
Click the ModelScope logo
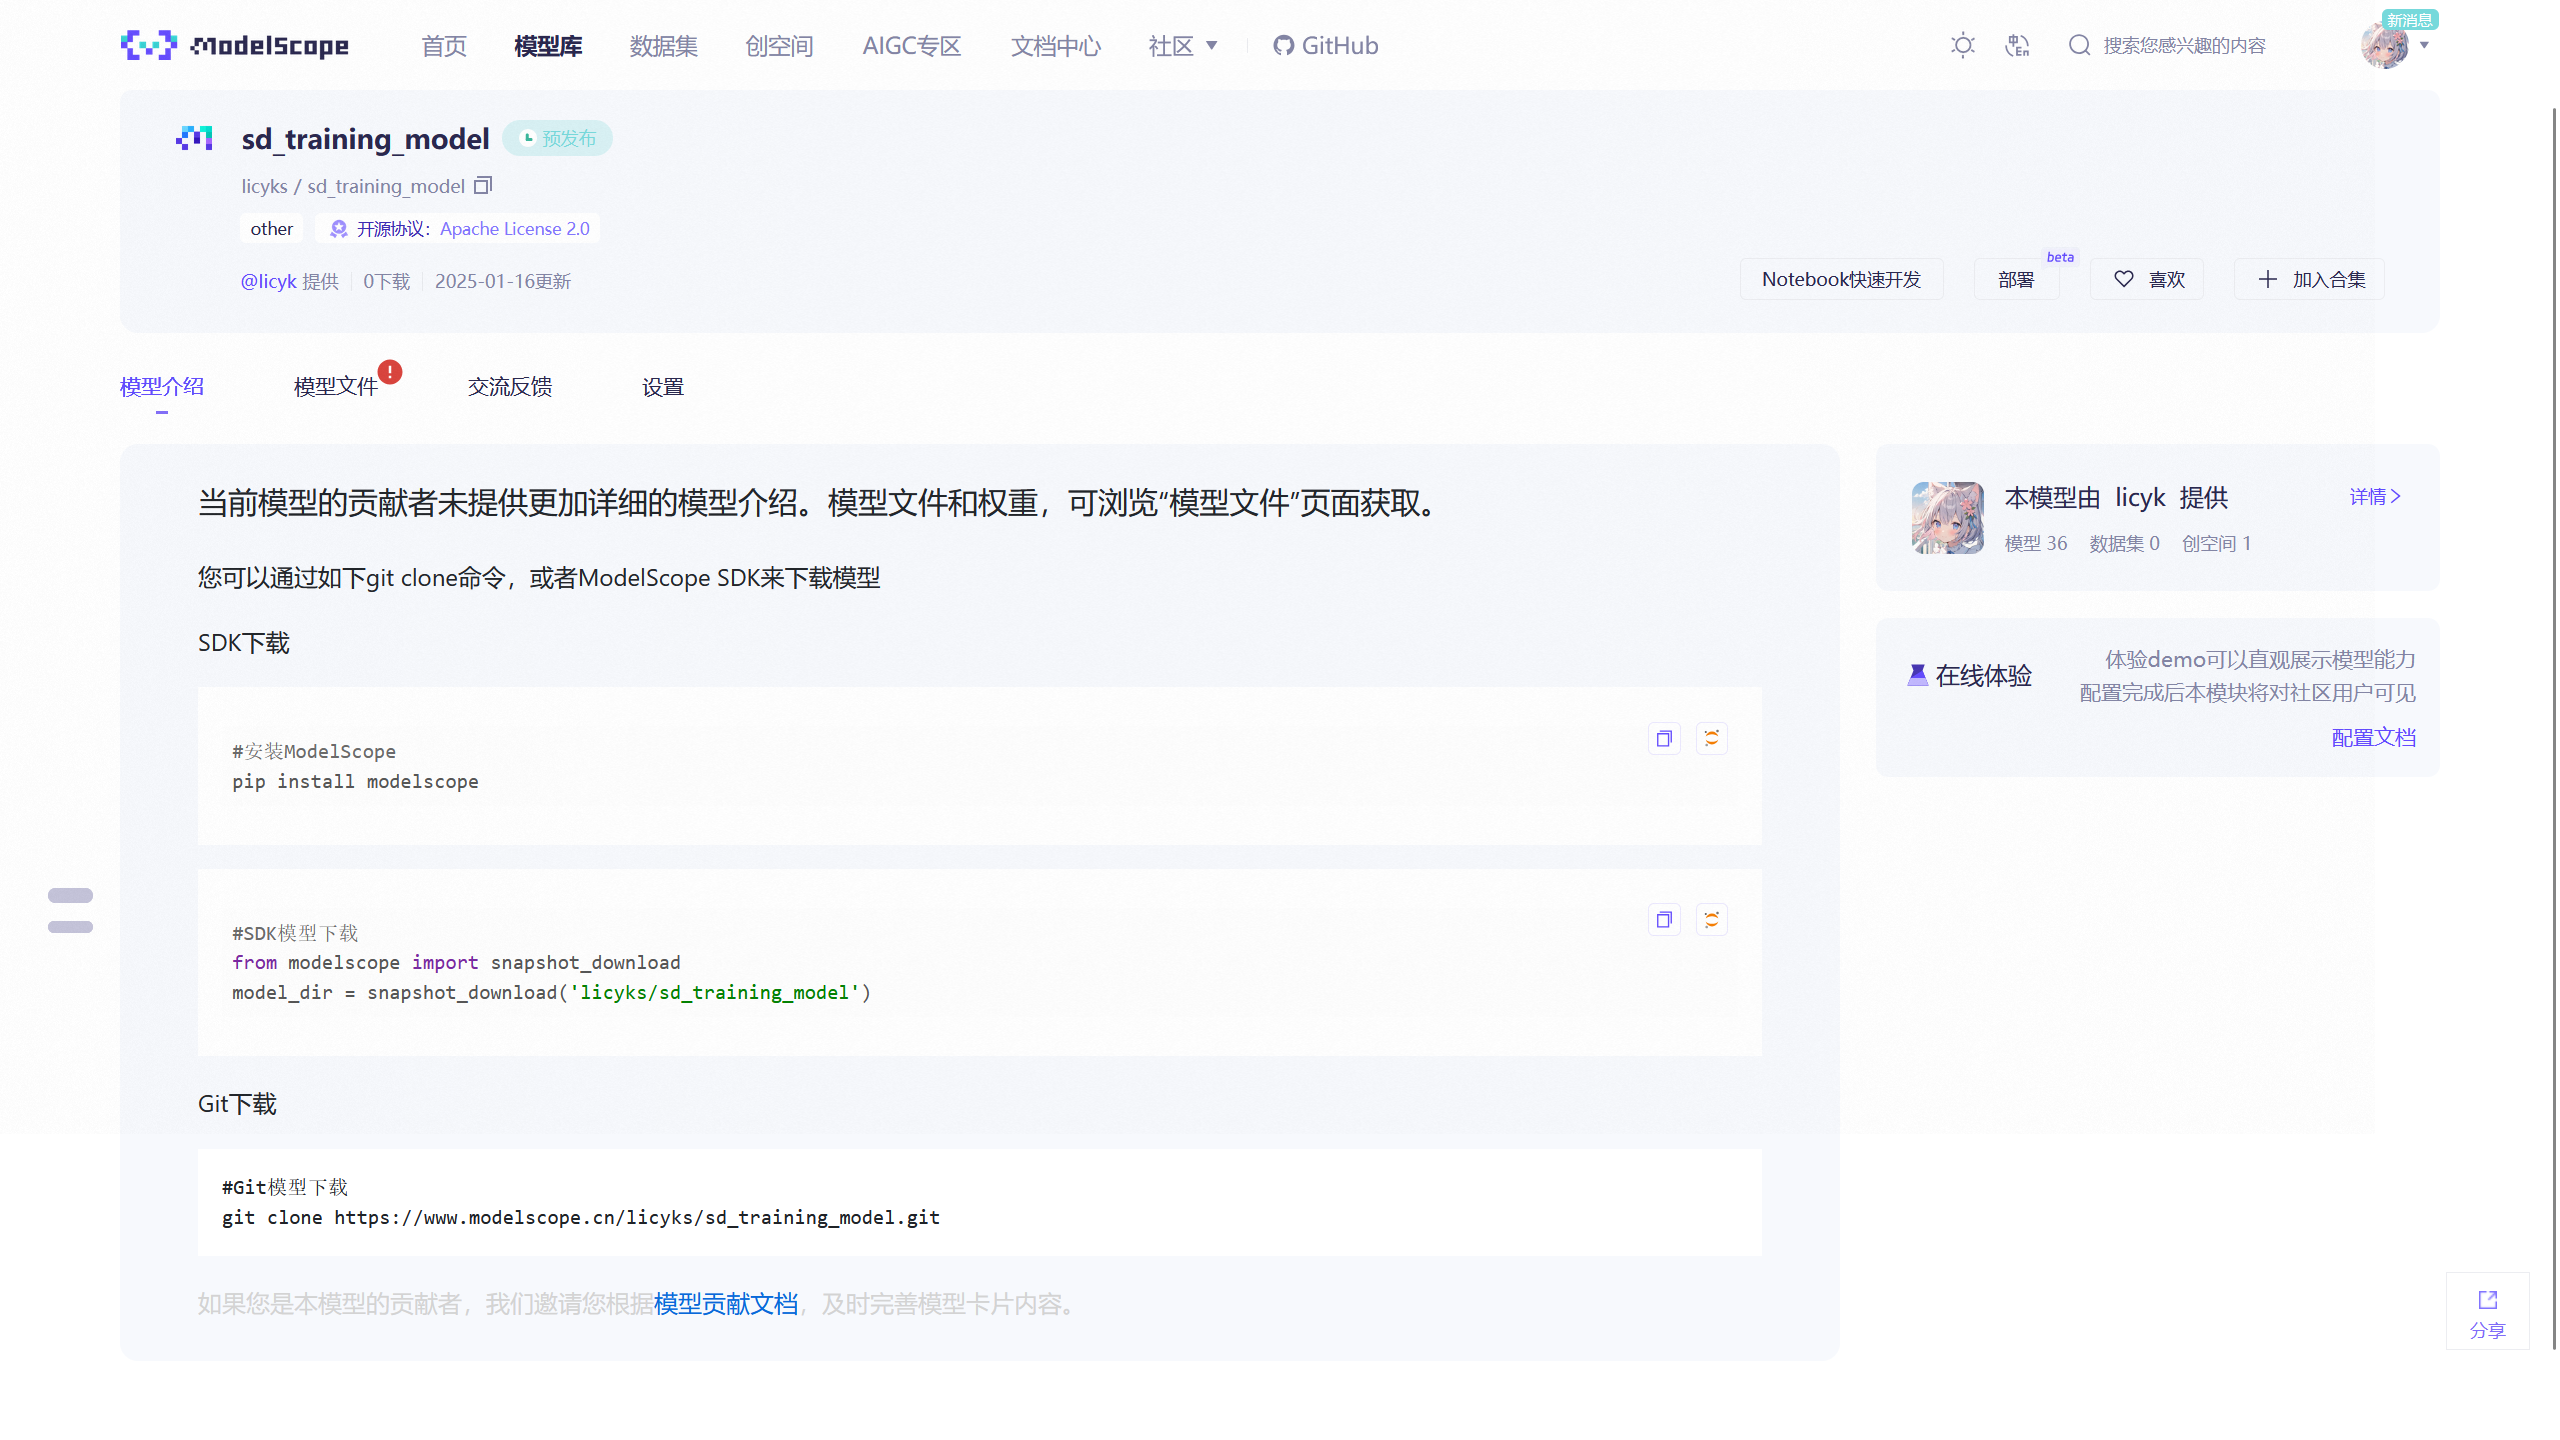tap(235, 45)
